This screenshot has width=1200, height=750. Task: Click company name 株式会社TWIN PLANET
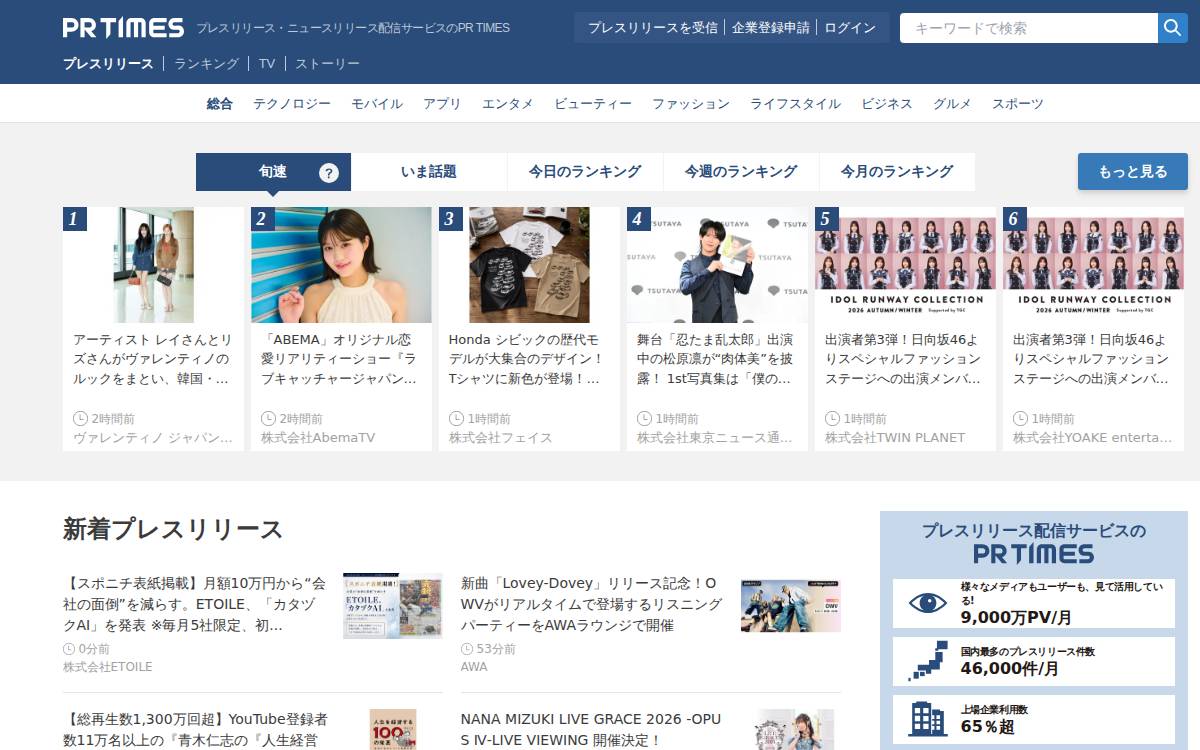click(895, 438)
